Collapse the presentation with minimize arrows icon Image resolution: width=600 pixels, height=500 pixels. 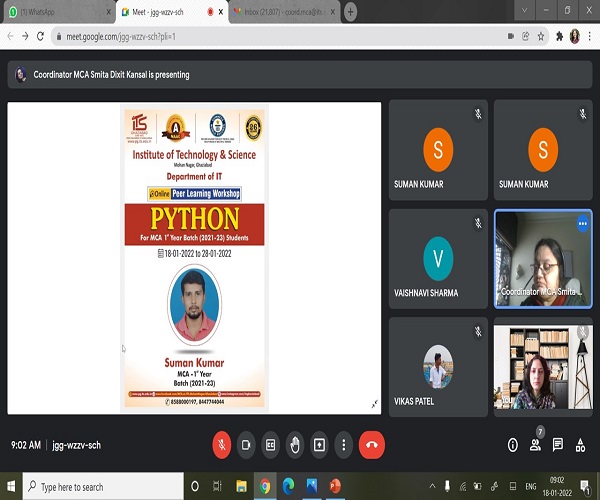tap(374, 404)
